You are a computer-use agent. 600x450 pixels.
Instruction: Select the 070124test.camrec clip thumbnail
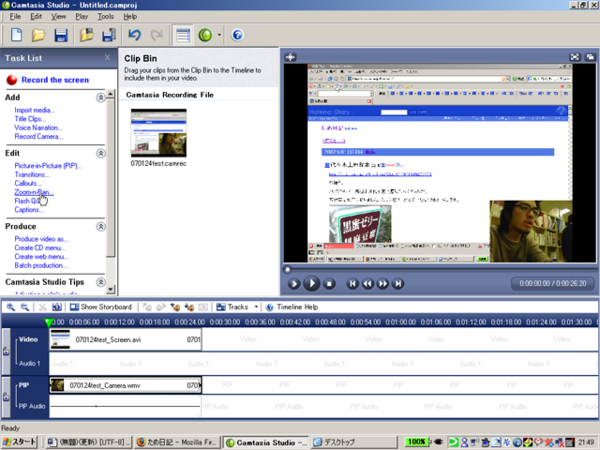point(158,133)
